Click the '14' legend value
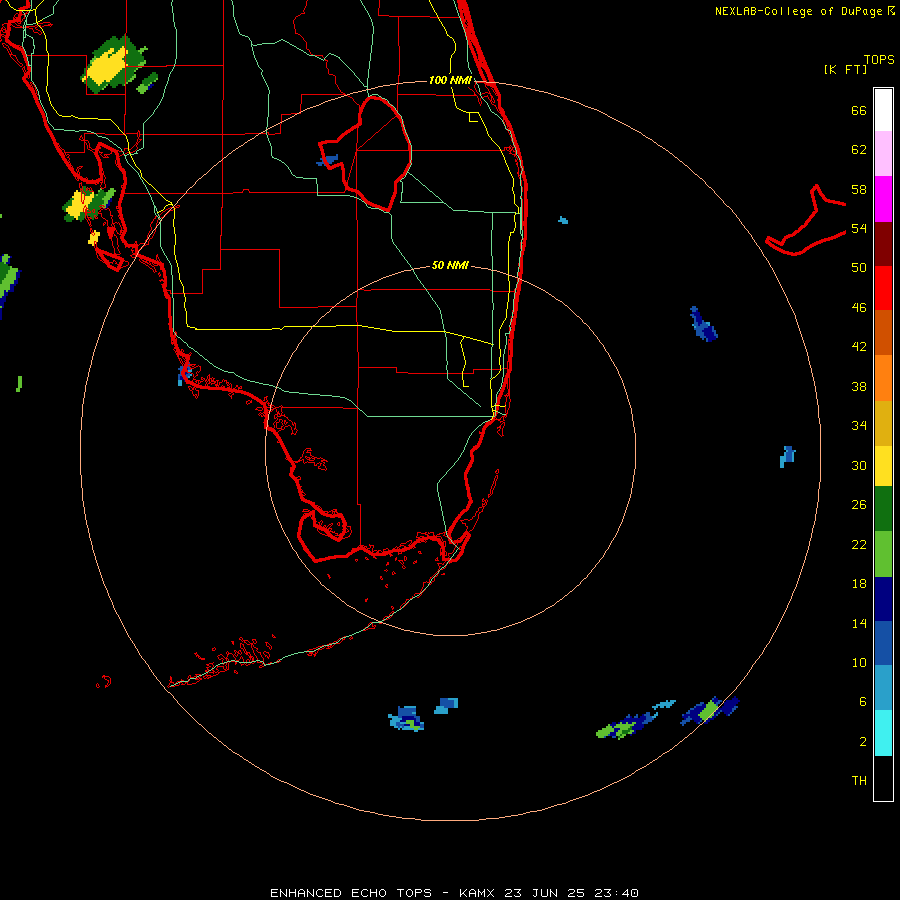900x900 pixels. pos(859,623)
